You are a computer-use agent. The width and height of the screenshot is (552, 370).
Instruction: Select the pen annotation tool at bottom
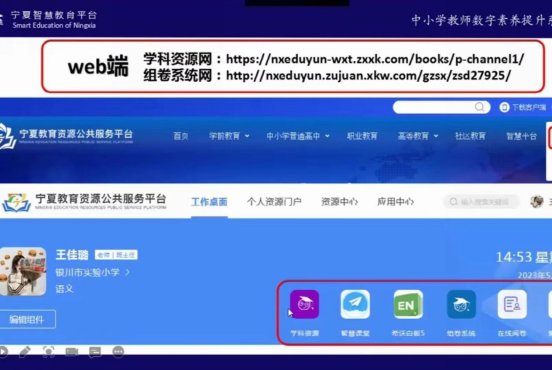click(x=25, y=351)
